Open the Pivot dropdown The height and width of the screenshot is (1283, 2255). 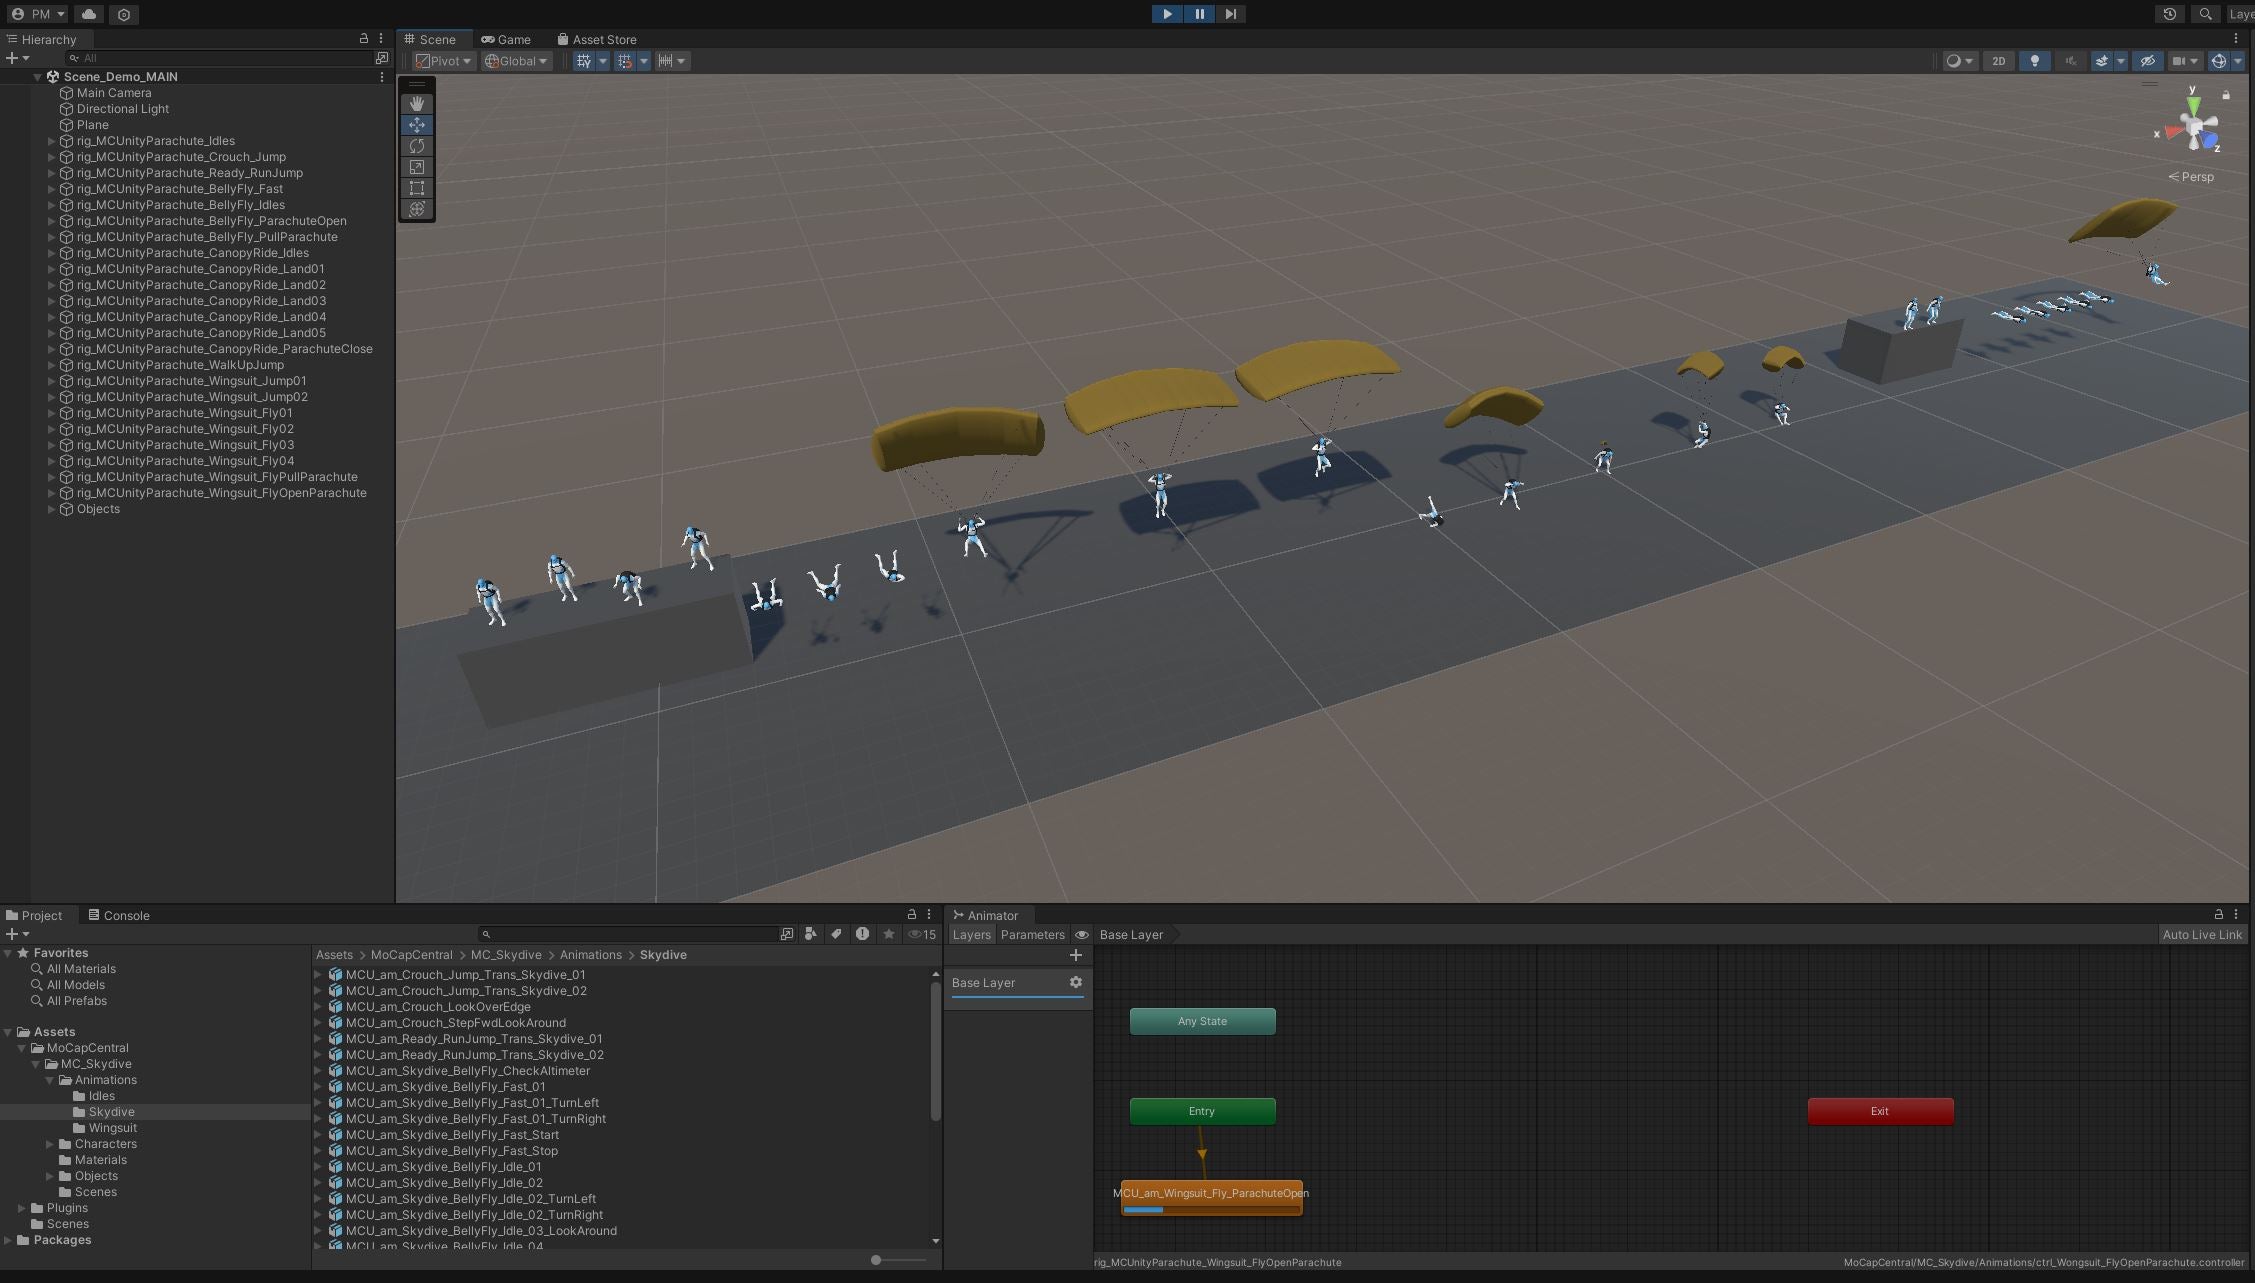pos(443,61)
